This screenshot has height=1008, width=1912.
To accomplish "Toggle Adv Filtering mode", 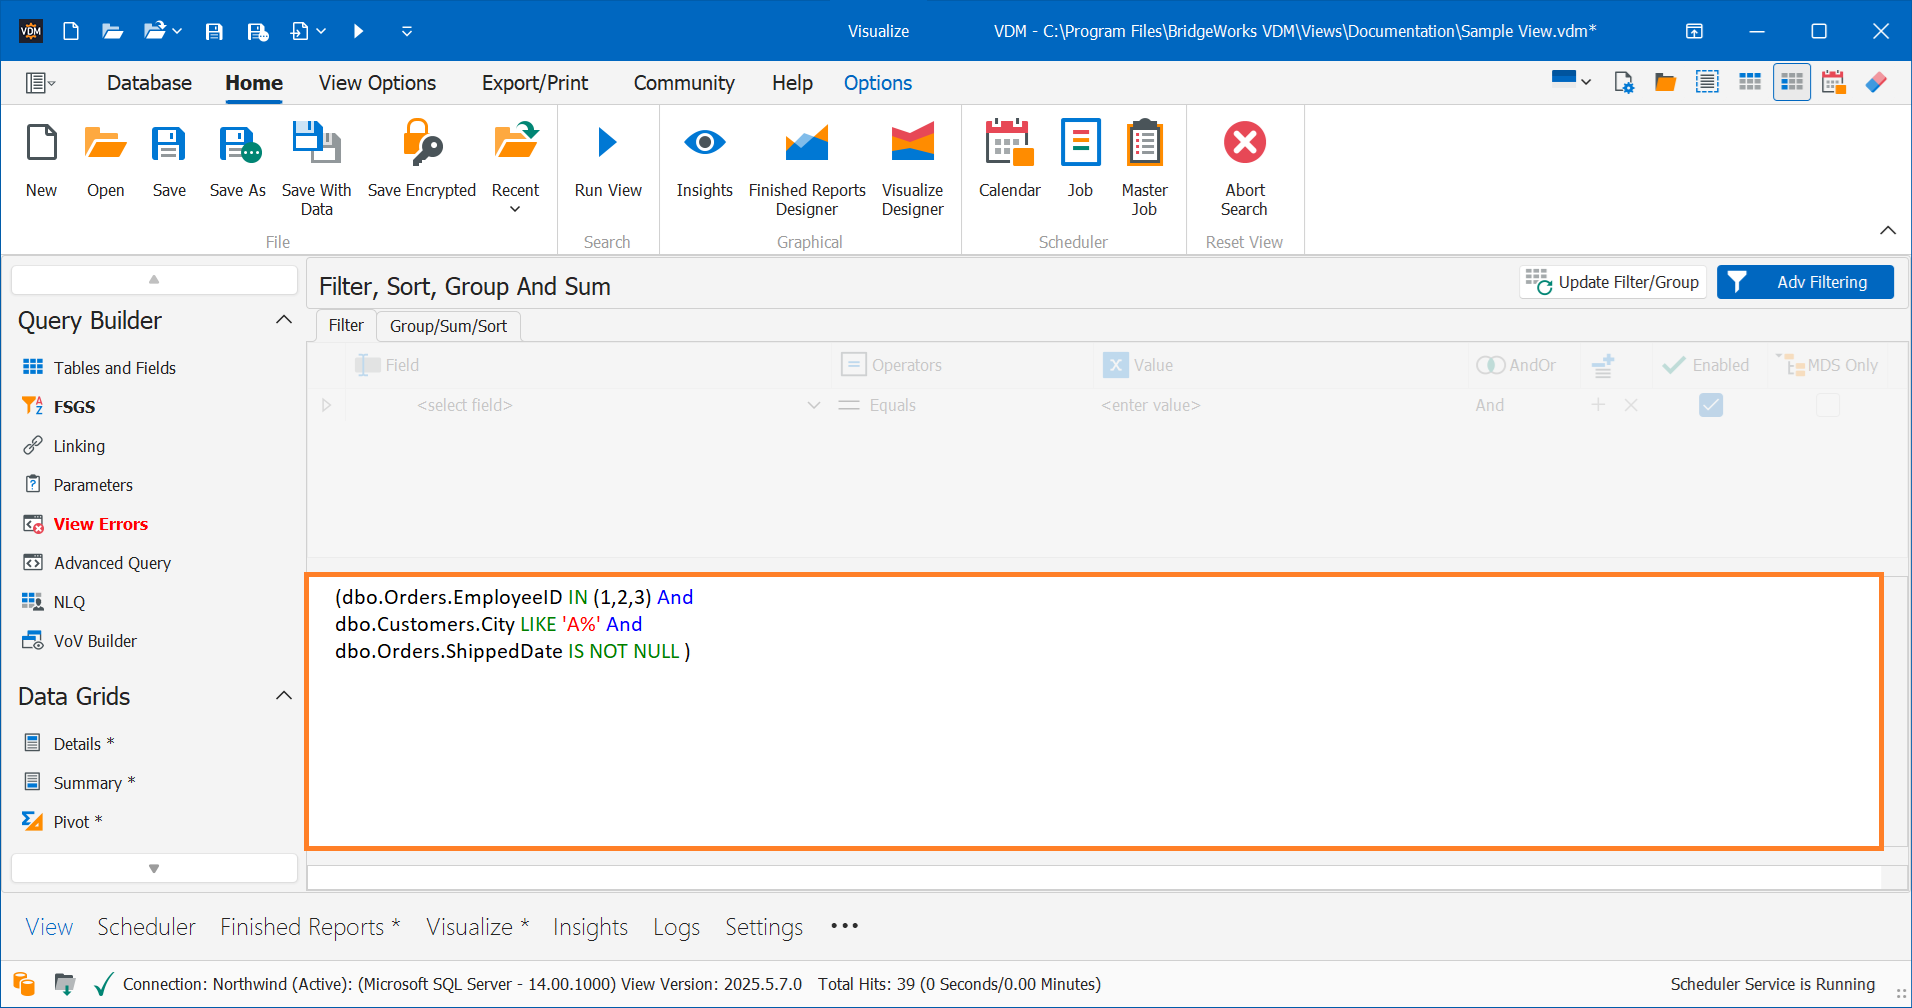I will (x=1804, y=281).
